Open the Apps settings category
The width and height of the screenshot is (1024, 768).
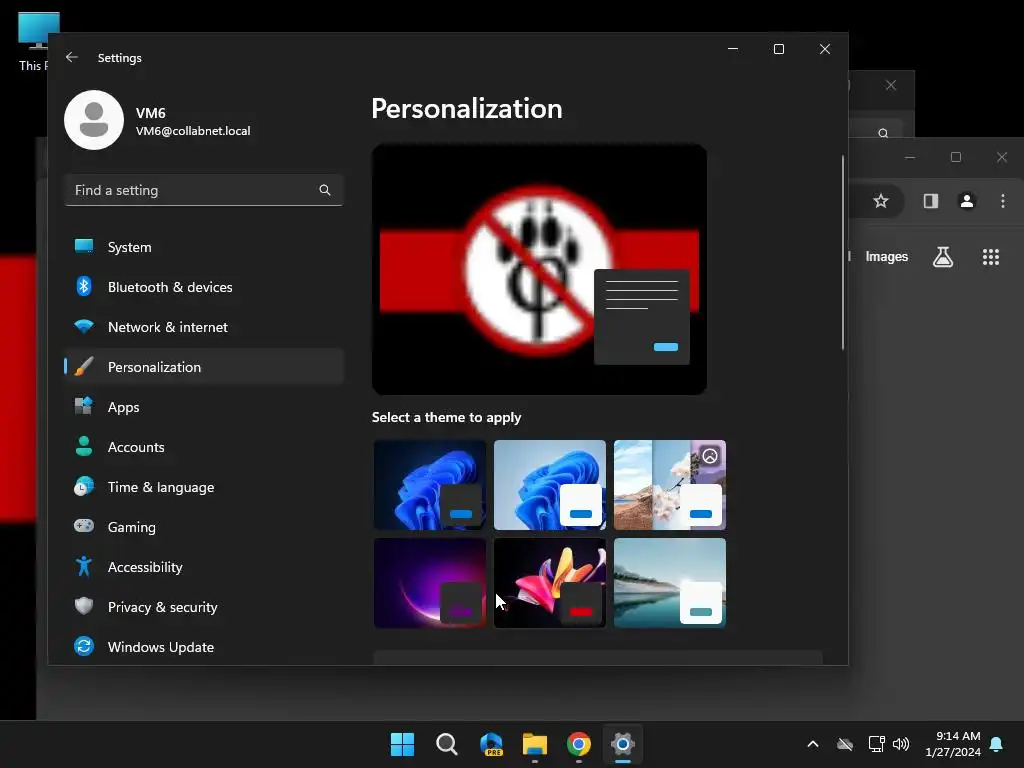[204, 407]
